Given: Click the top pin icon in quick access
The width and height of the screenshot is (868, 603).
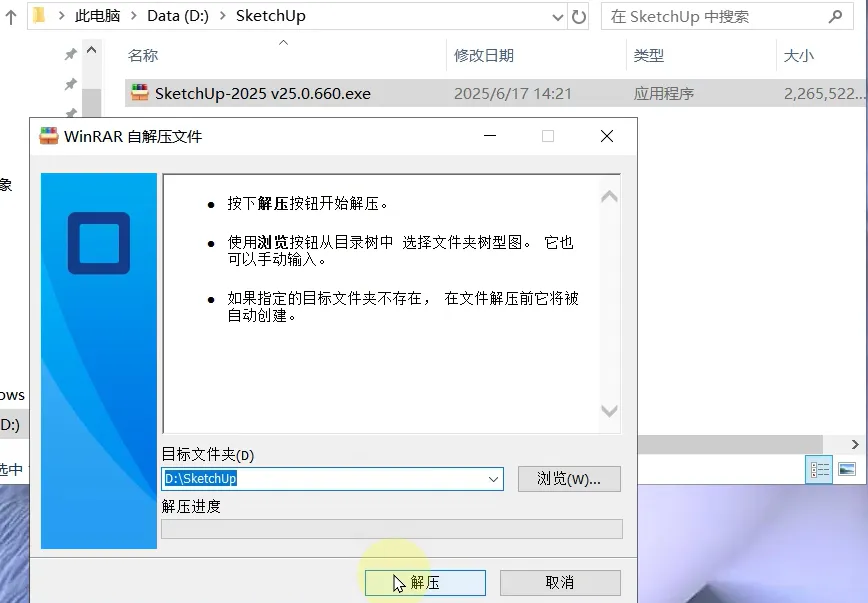Looking at the screenshot, I should (70, 54).
